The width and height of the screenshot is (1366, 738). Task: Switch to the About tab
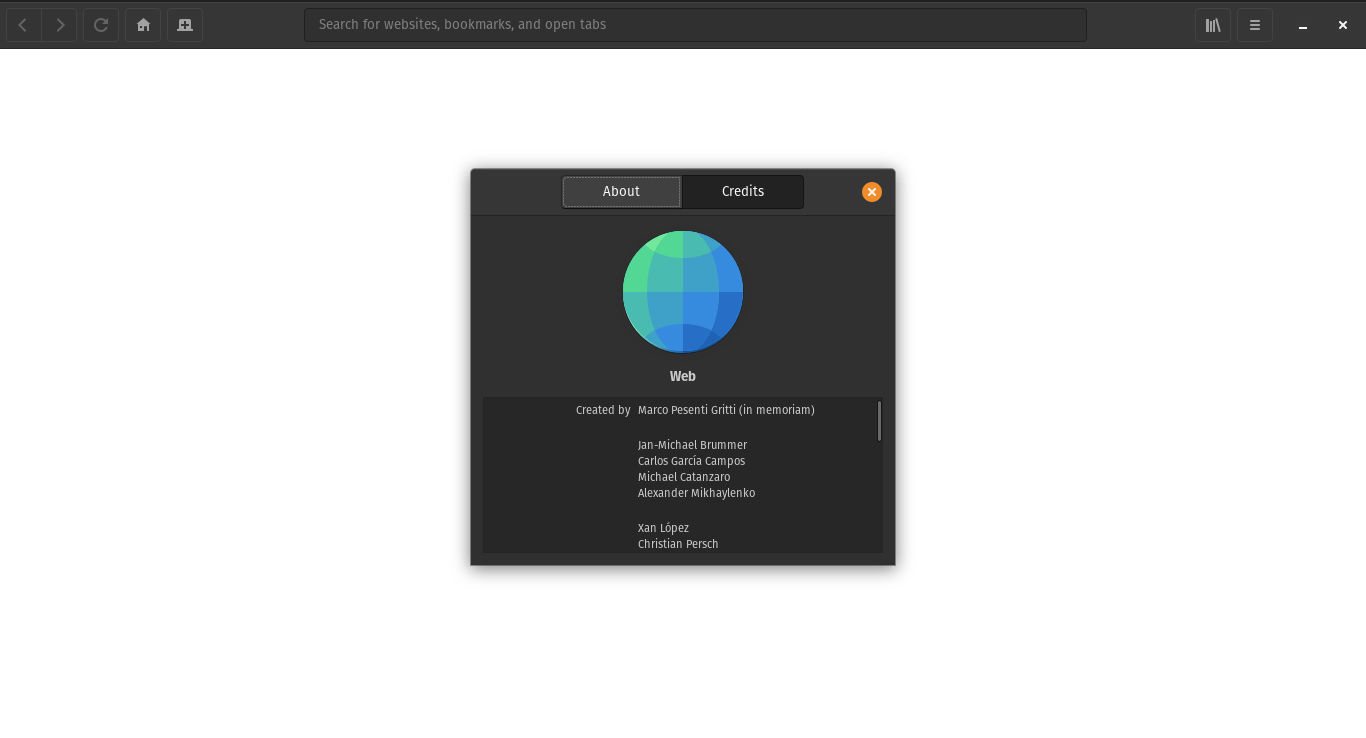click(x=621, y=191)
